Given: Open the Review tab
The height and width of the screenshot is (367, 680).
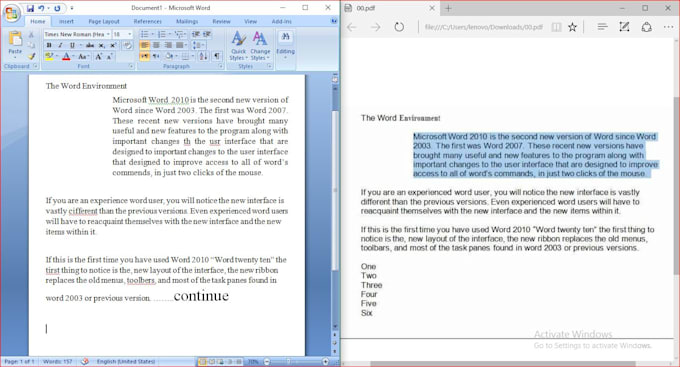Looking at the screenshot, I should (x=221, y=21).
